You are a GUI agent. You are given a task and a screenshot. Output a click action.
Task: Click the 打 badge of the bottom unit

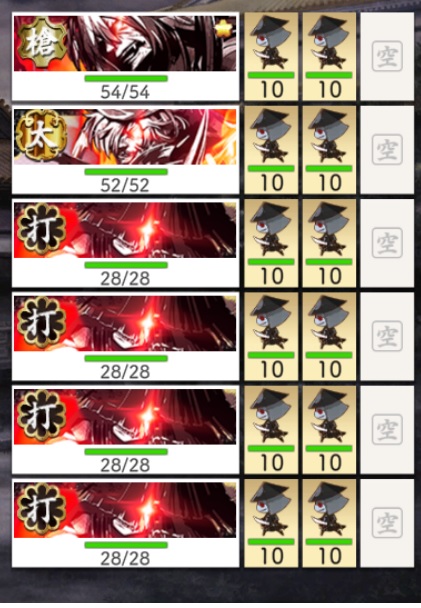[41, 509]
